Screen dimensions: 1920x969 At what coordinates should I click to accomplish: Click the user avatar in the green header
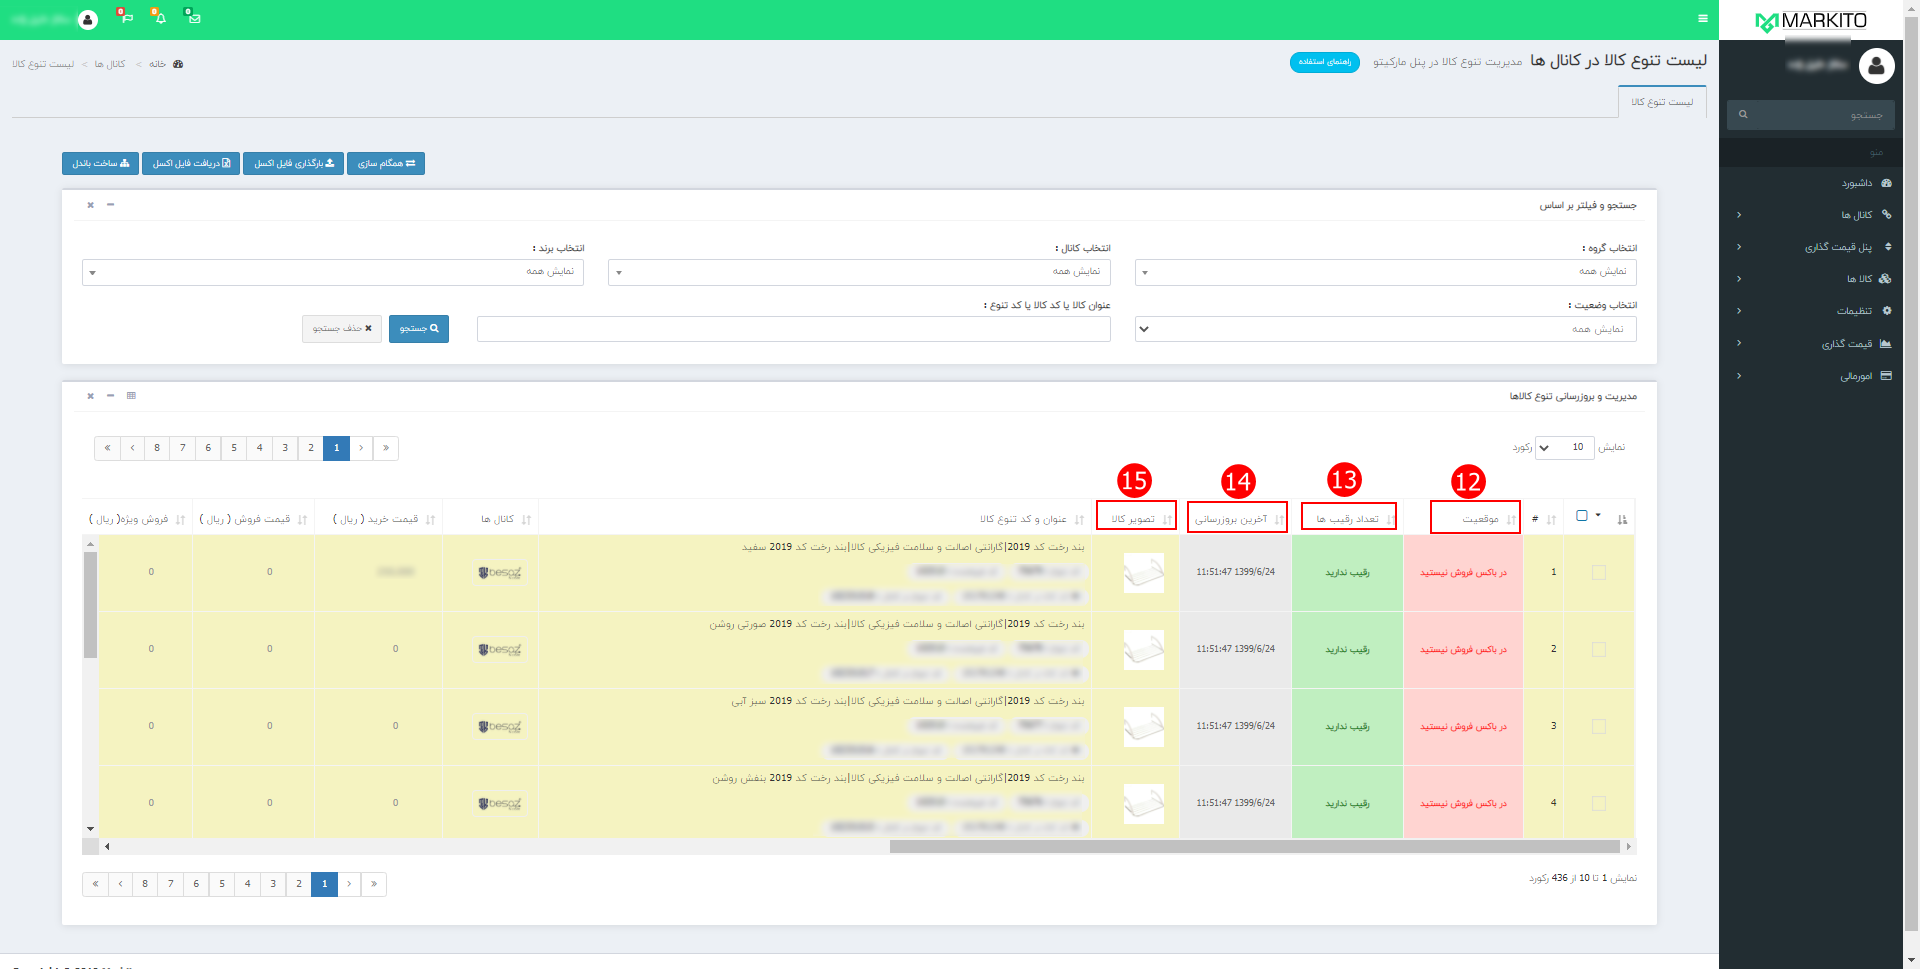pos(88,19)
